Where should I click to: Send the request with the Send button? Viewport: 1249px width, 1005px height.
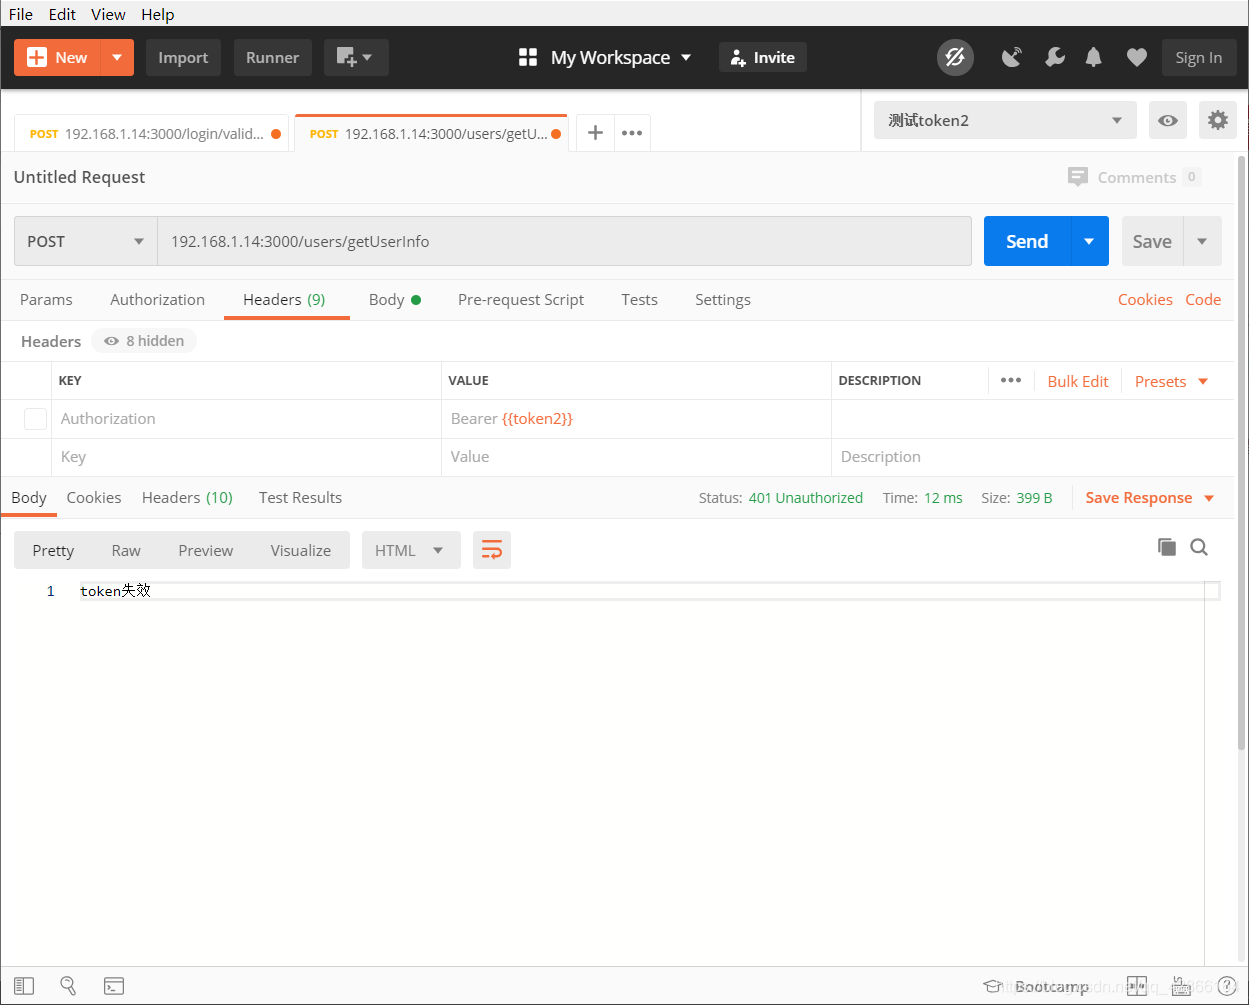coord(1027,241)
